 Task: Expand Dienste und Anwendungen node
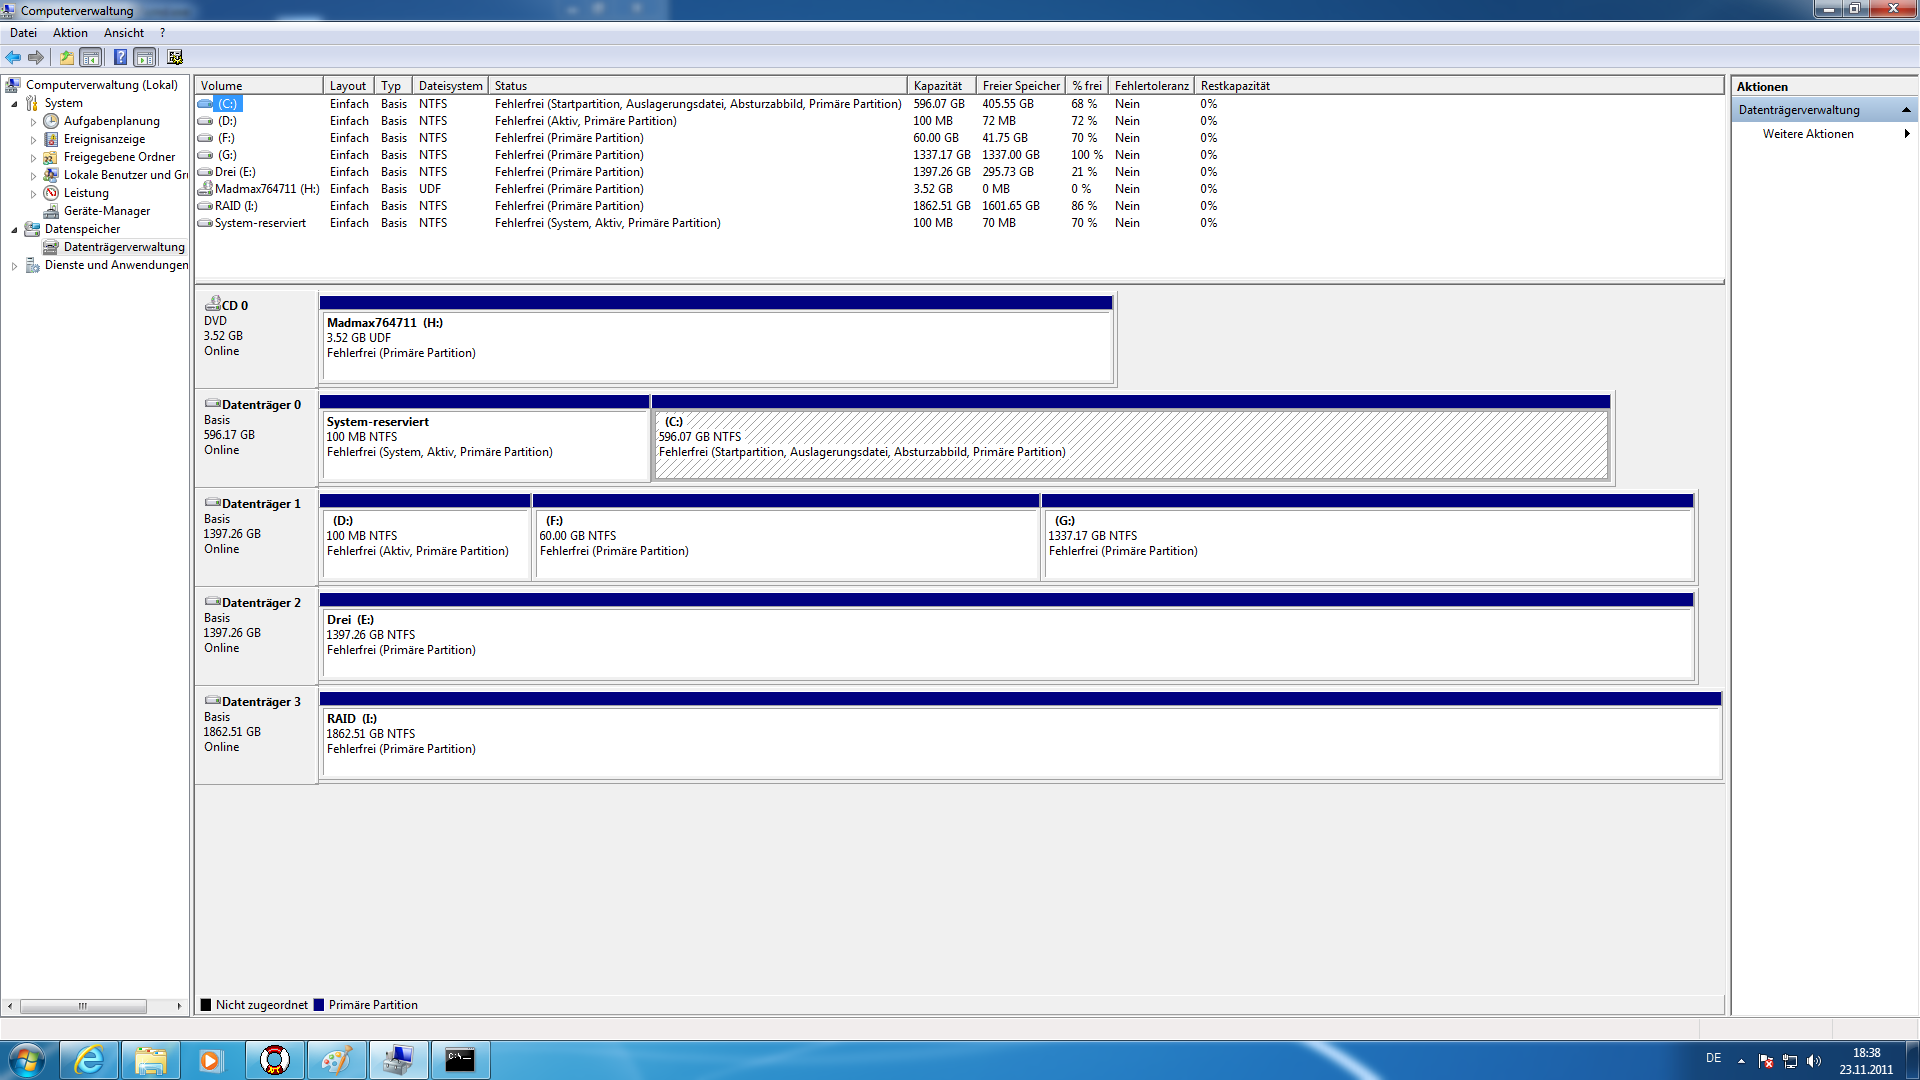14,266
